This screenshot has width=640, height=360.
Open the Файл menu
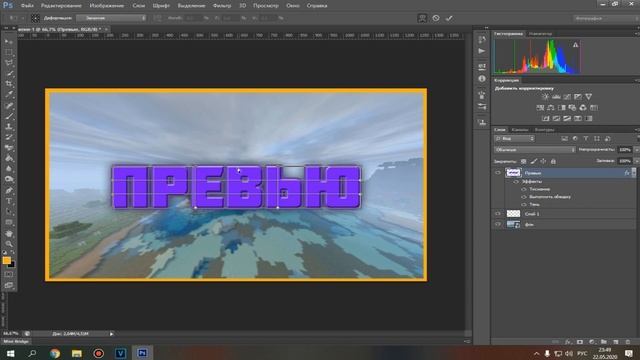click(x=27, y=6)
